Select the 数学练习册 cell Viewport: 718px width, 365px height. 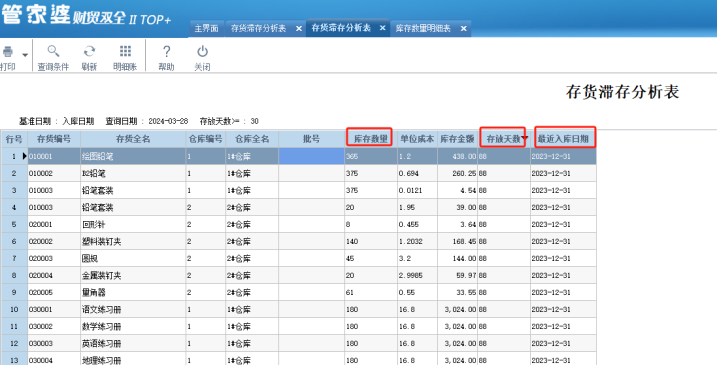[x=133, y=327]
